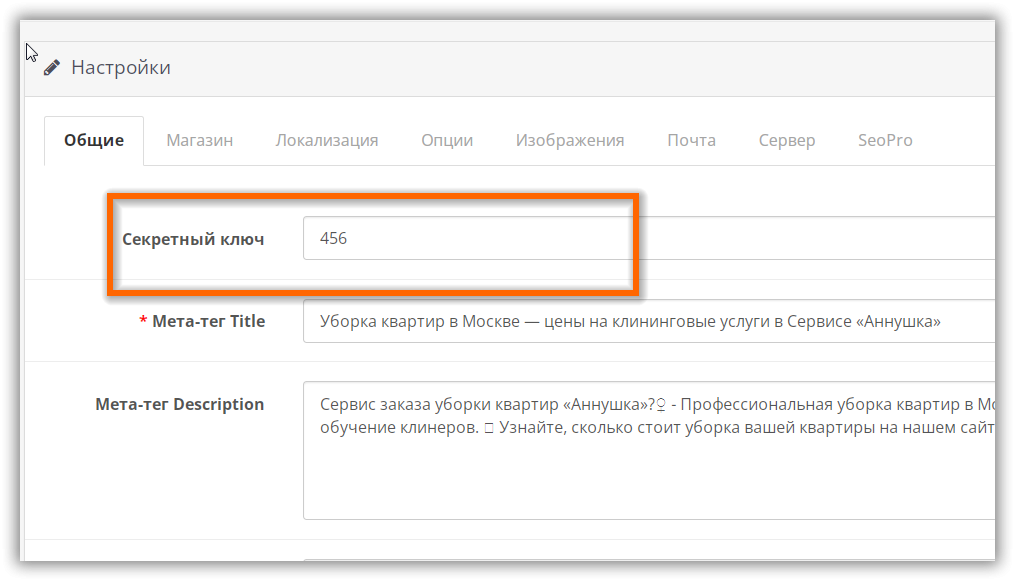Open the SeoPro tab

pyautogui.click(x=885, y=140)
